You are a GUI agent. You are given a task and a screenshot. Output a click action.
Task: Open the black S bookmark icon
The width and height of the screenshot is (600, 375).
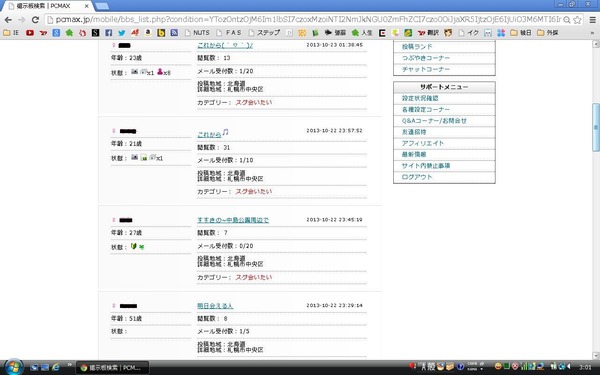pos(96,33)
